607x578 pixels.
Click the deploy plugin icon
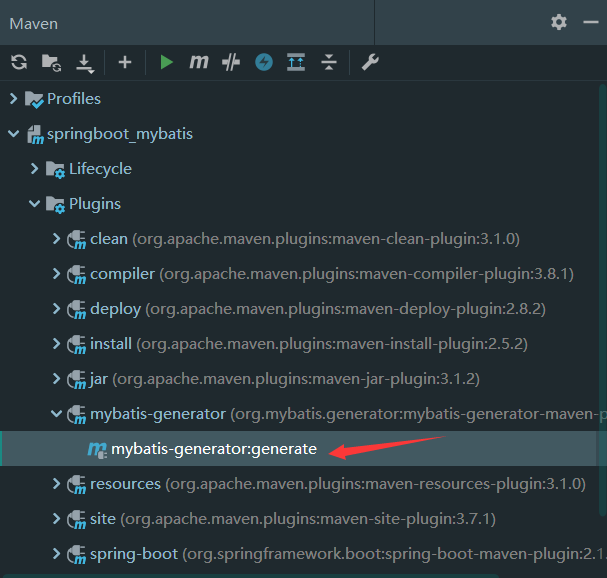[76, 310]
